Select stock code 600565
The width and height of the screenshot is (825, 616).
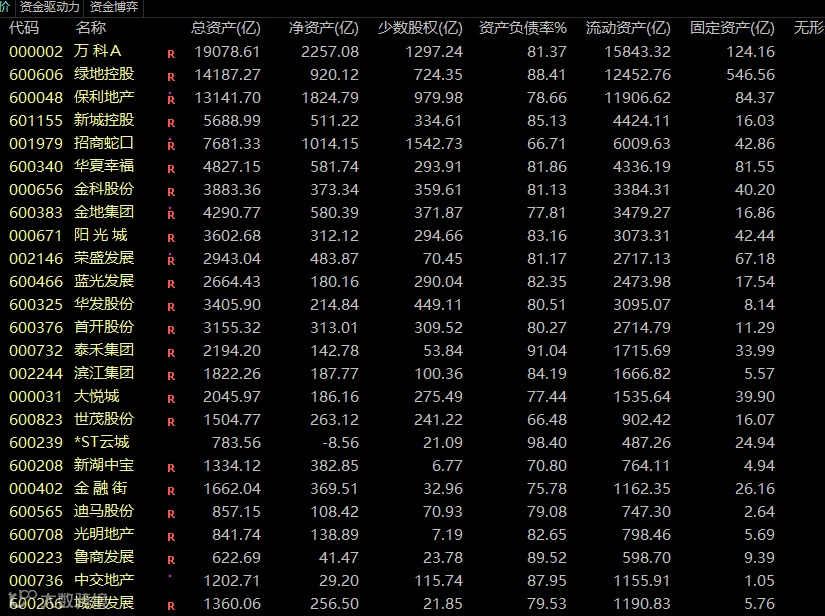tap(36, 512)
